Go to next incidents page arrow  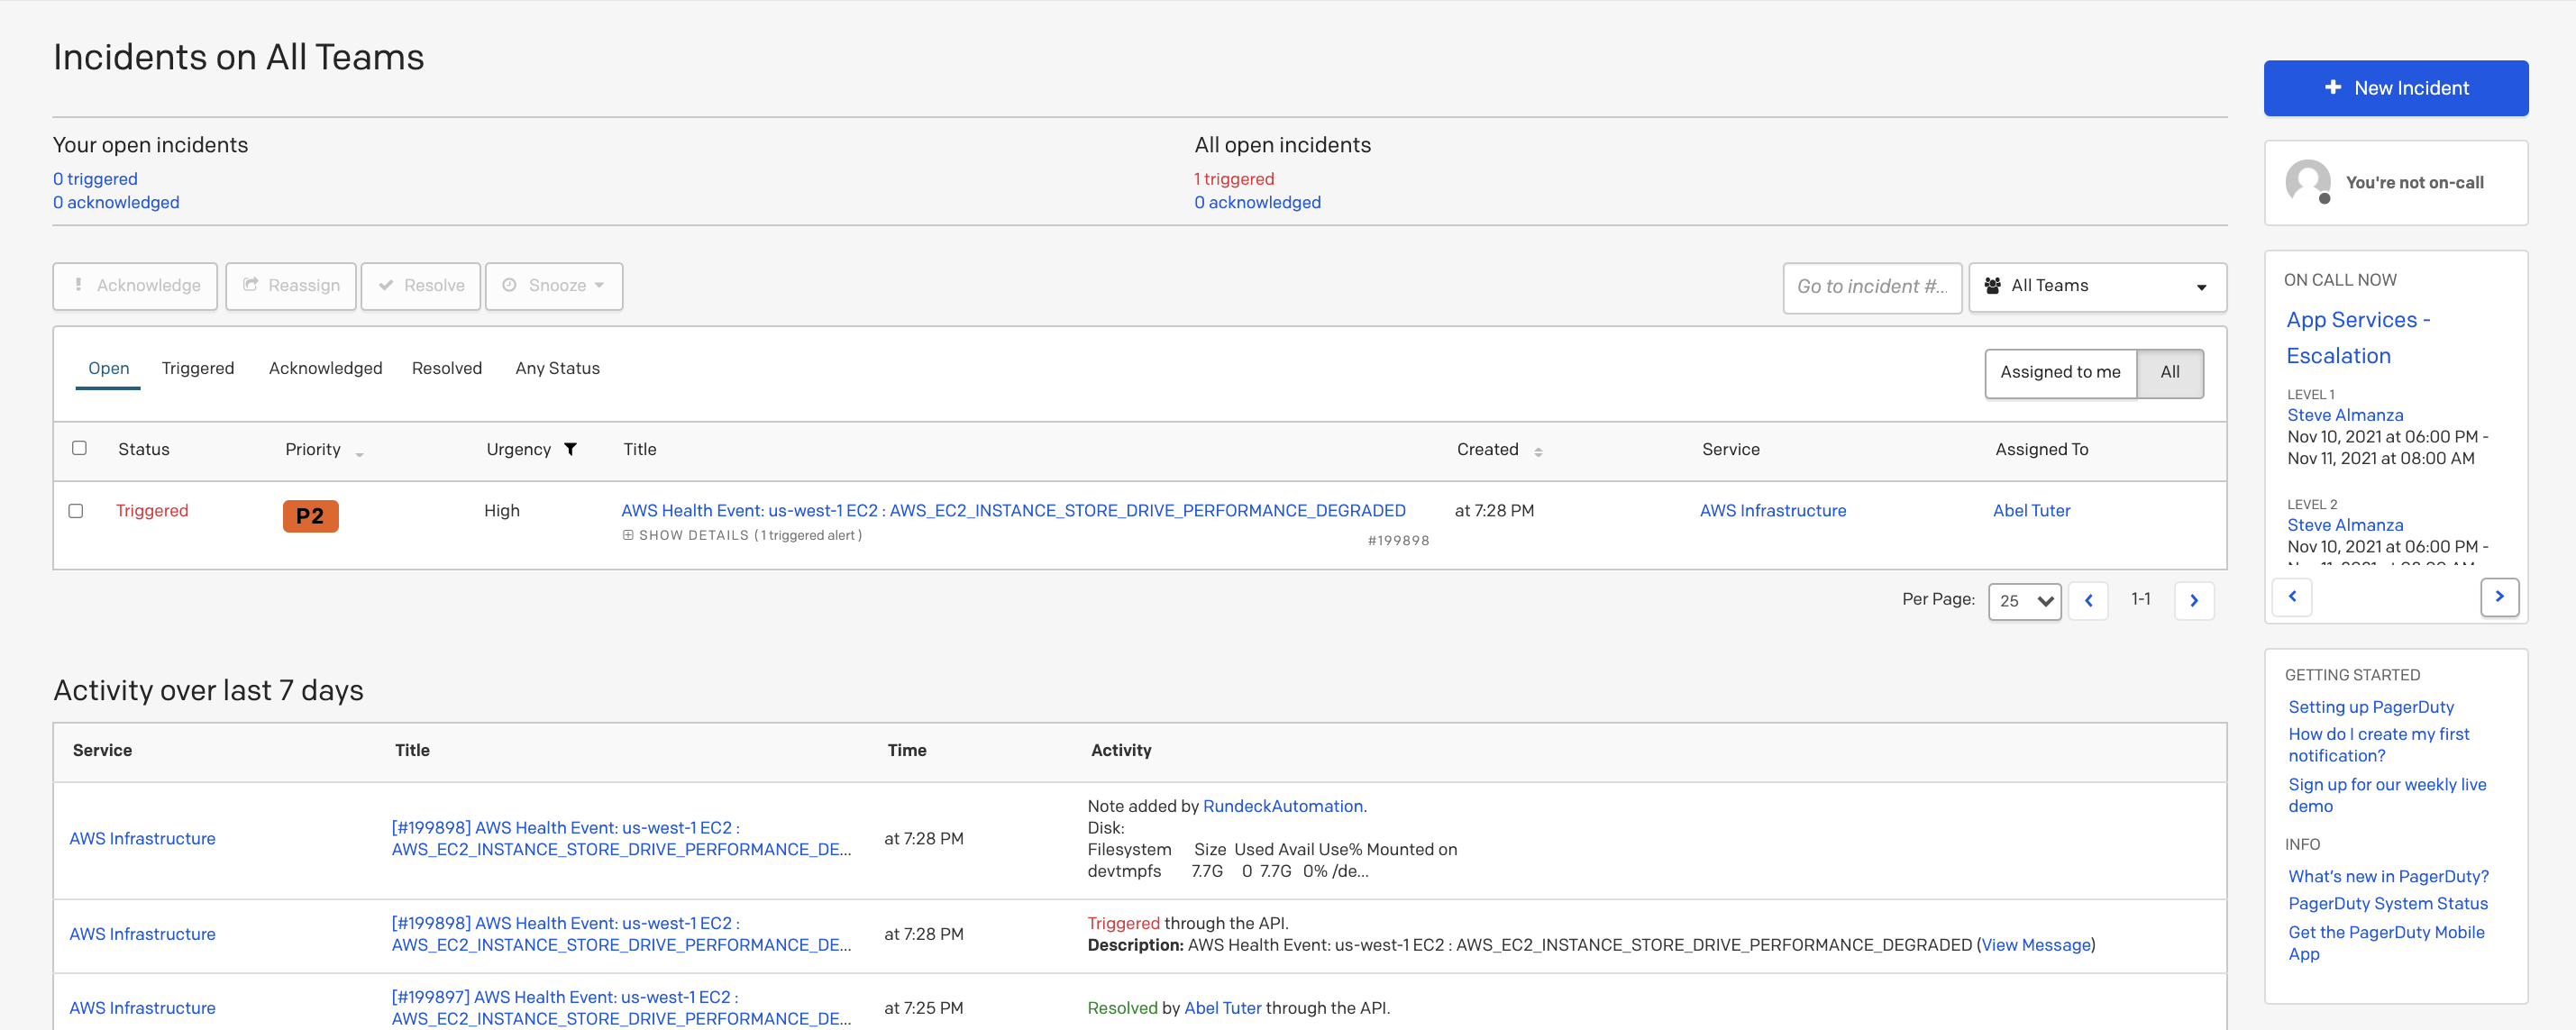2194,601
